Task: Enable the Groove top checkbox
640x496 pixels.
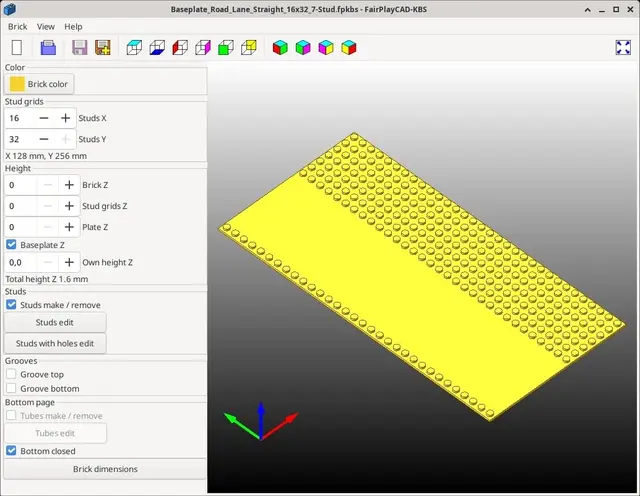Action: tap(11, 374)
